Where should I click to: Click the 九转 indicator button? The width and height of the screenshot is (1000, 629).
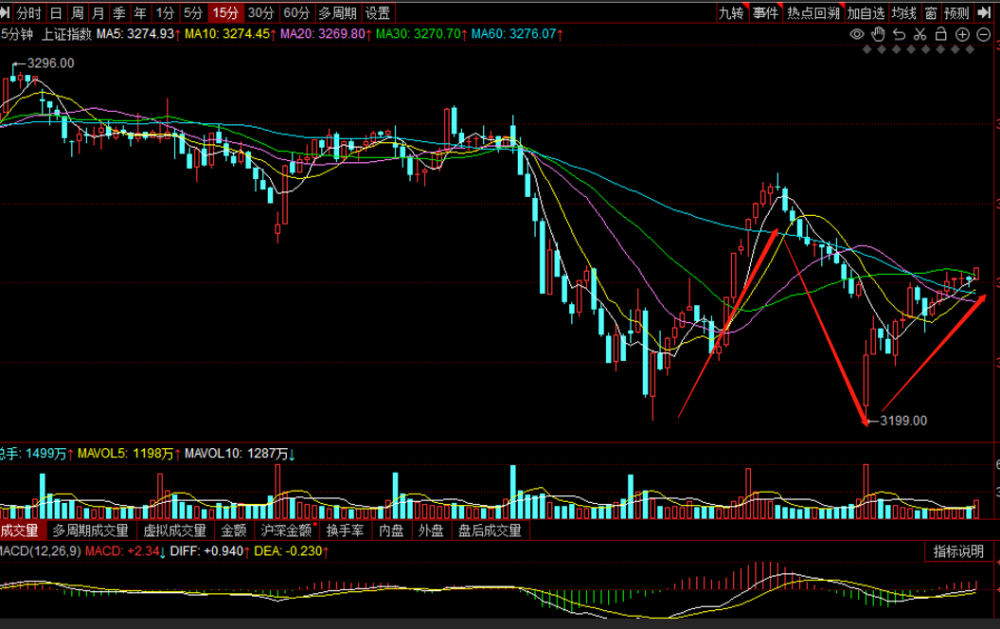[x=732, y=13]
